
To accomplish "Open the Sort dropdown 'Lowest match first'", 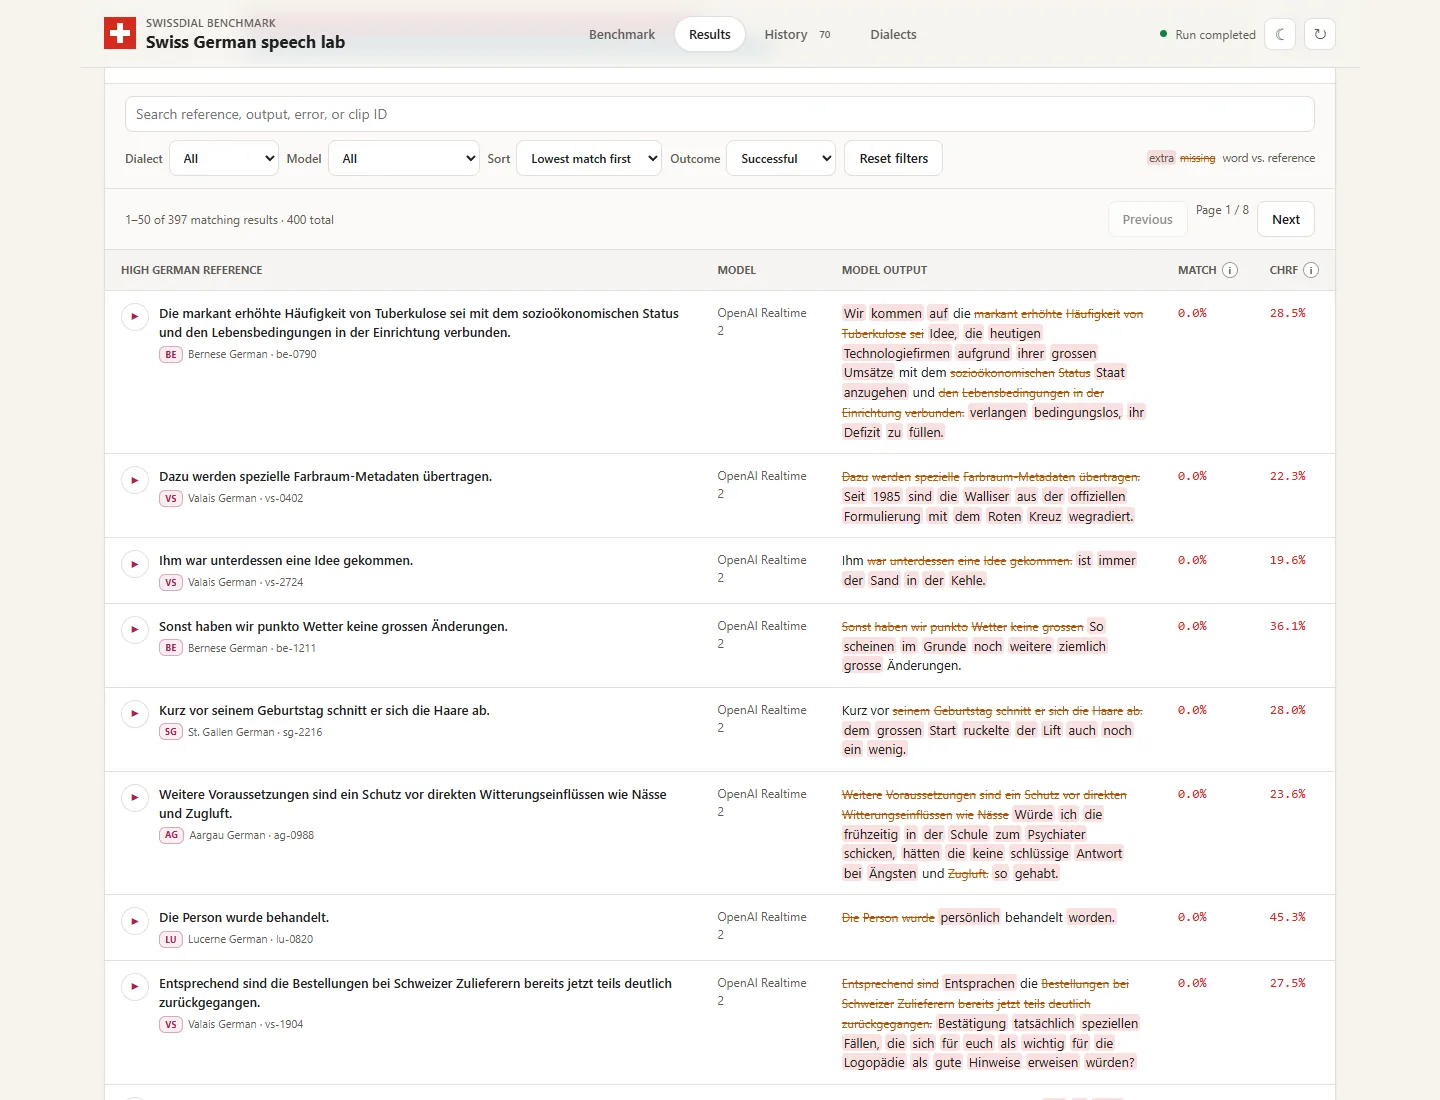I will pyautogui.click(x=589, y=158).
